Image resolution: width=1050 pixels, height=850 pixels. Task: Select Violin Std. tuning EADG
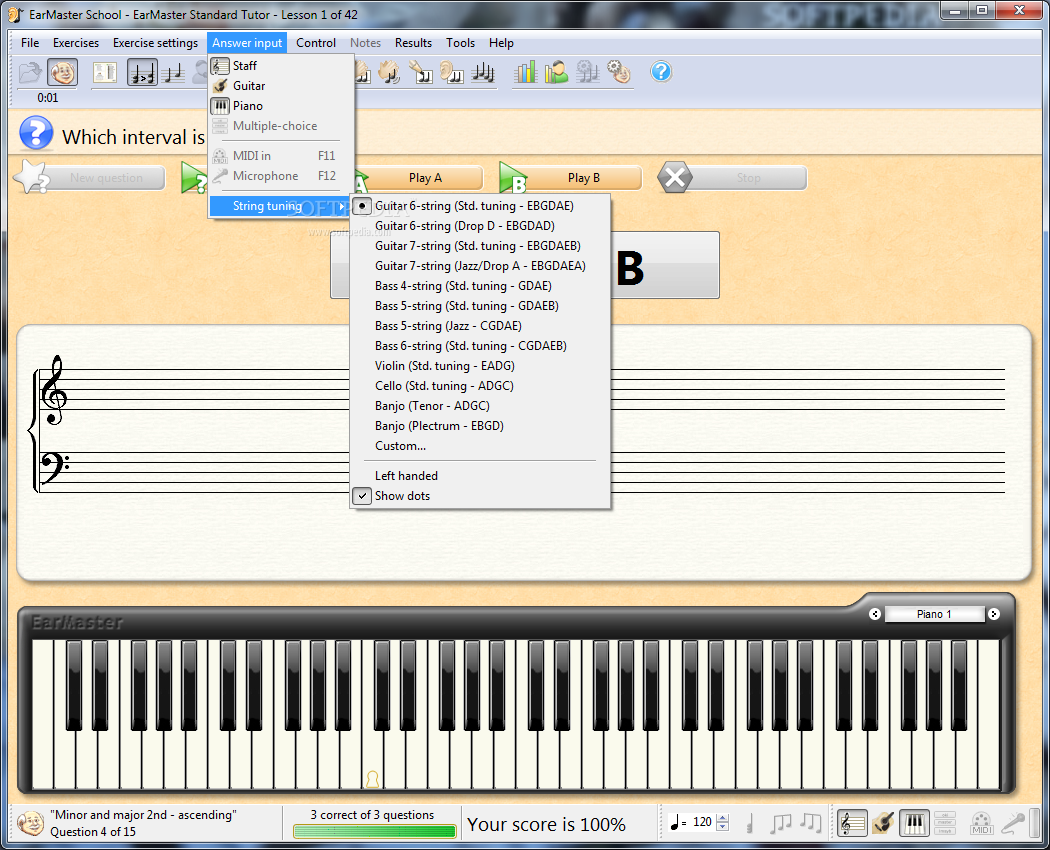(x=480, y=366)
